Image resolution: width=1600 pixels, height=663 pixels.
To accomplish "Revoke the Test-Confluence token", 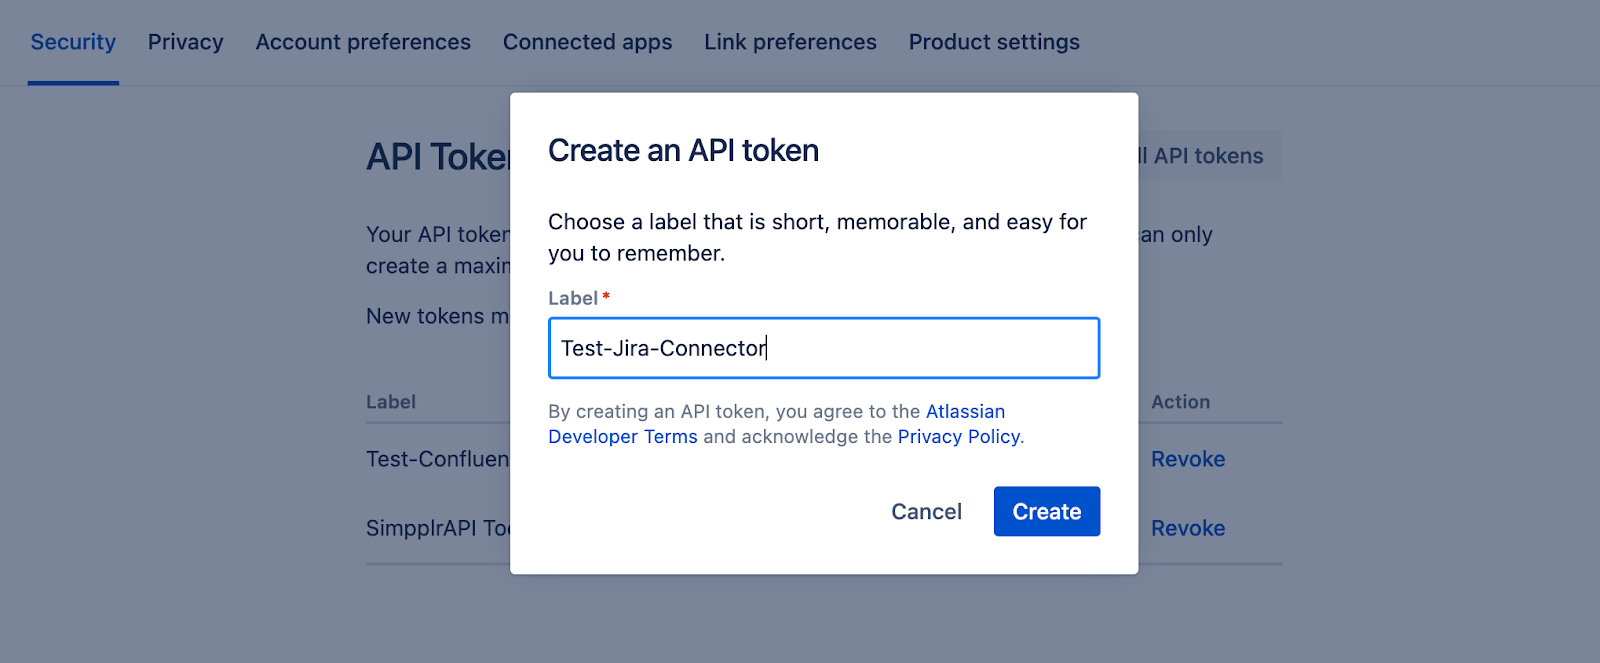I will [1188, 459].
